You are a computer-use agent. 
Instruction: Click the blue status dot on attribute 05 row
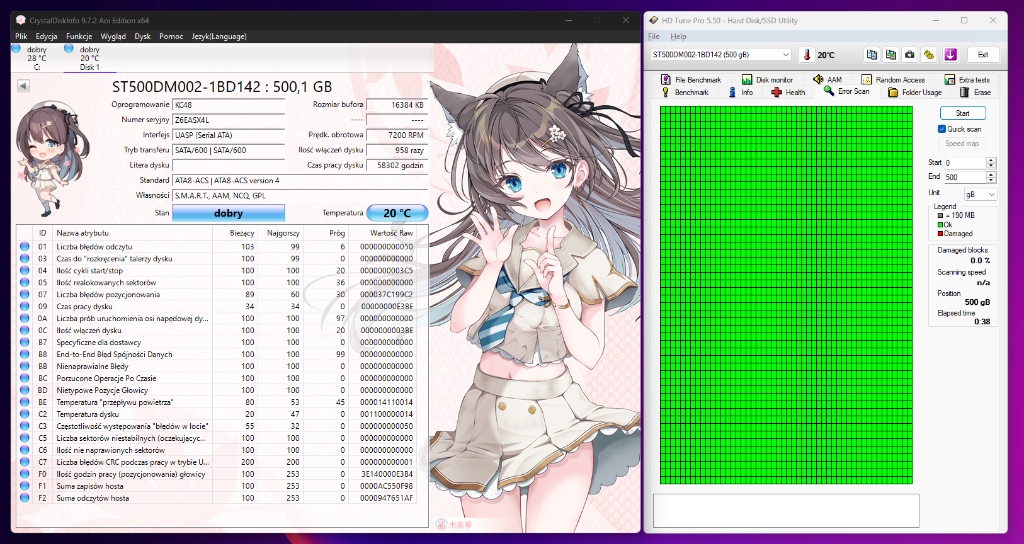coord(25,283)
